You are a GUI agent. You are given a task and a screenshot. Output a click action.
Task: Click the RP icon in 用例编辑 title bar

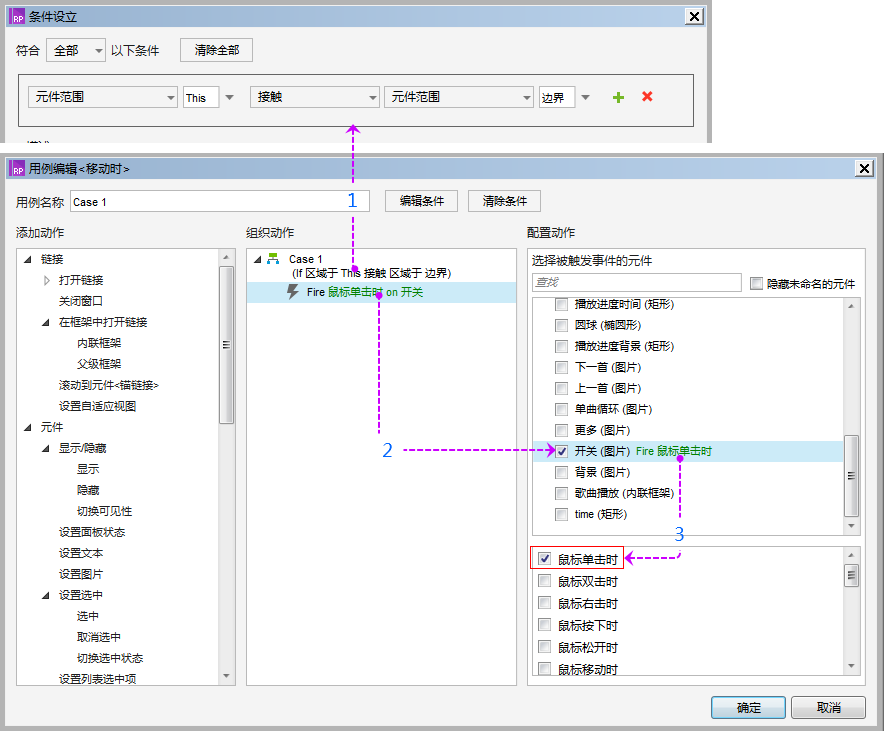point(17,168)
